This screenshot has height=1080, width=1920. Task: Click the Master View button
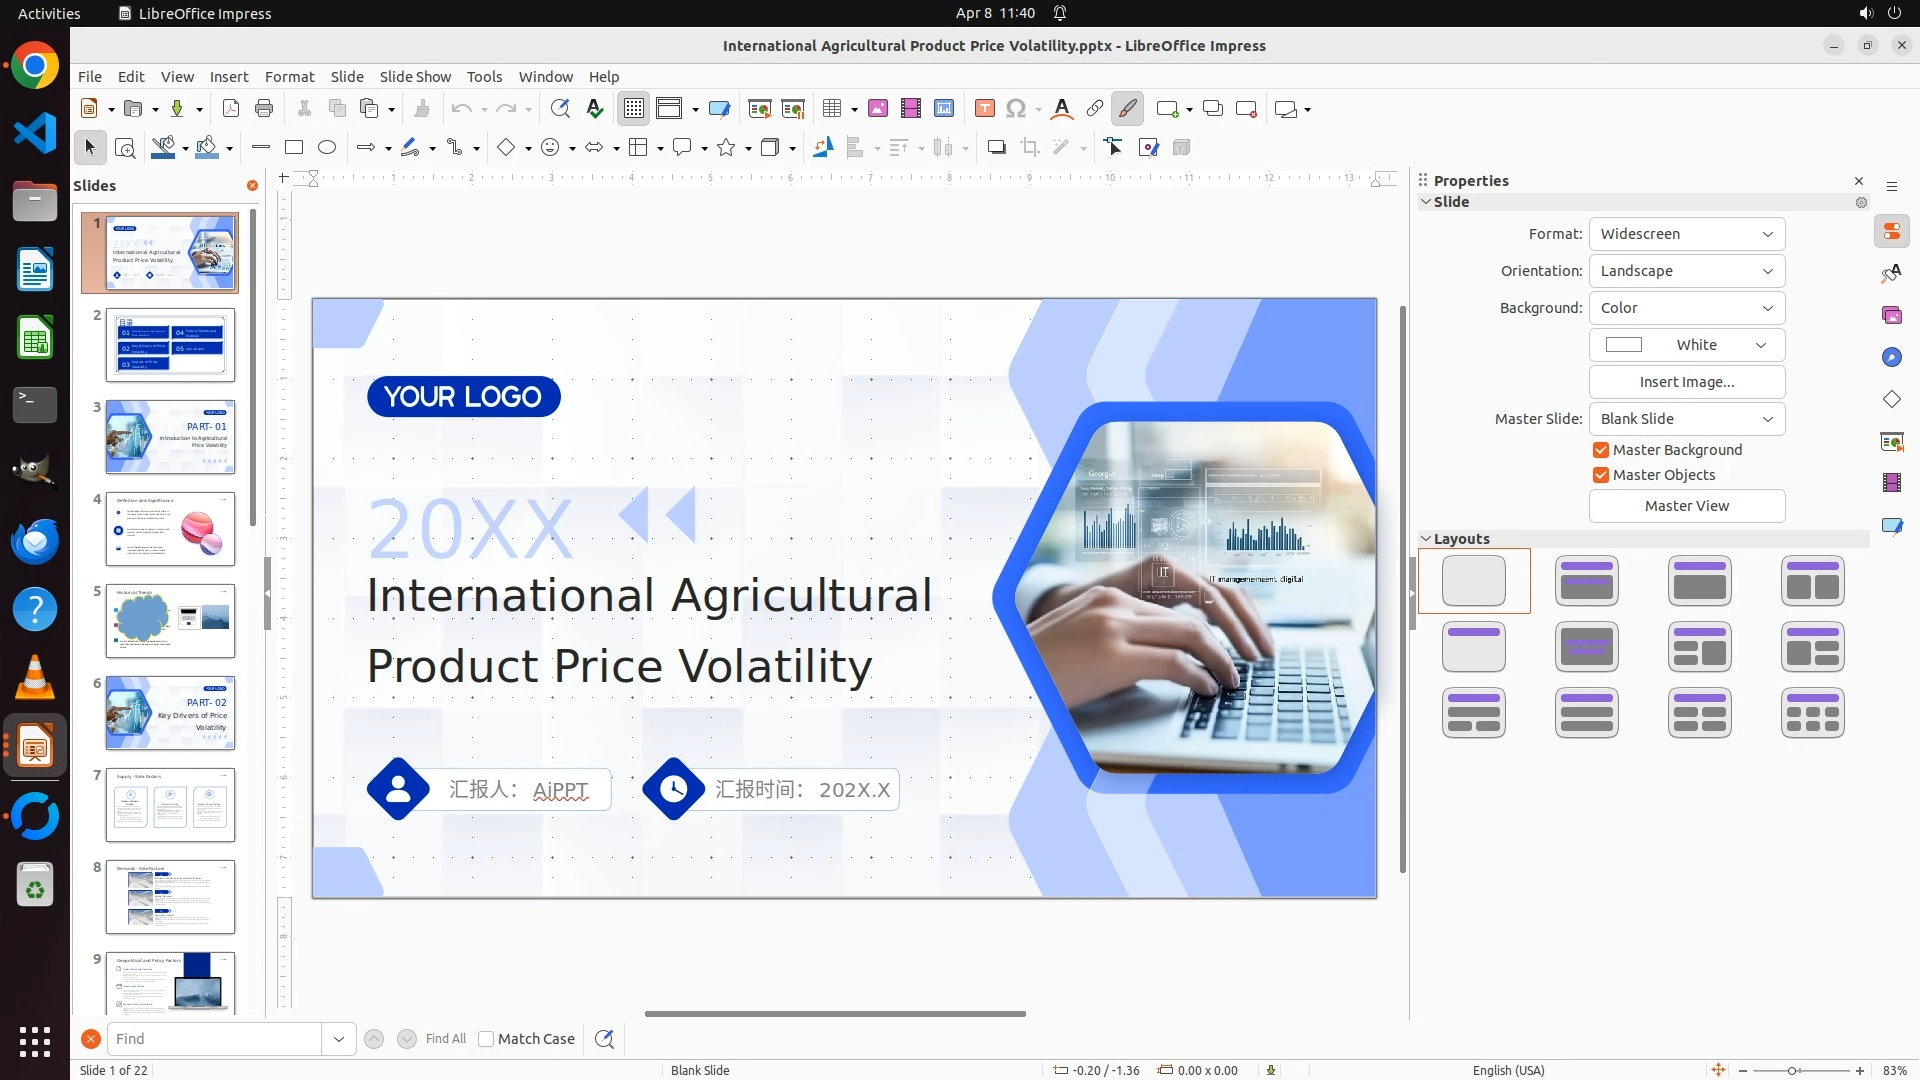1686,506
